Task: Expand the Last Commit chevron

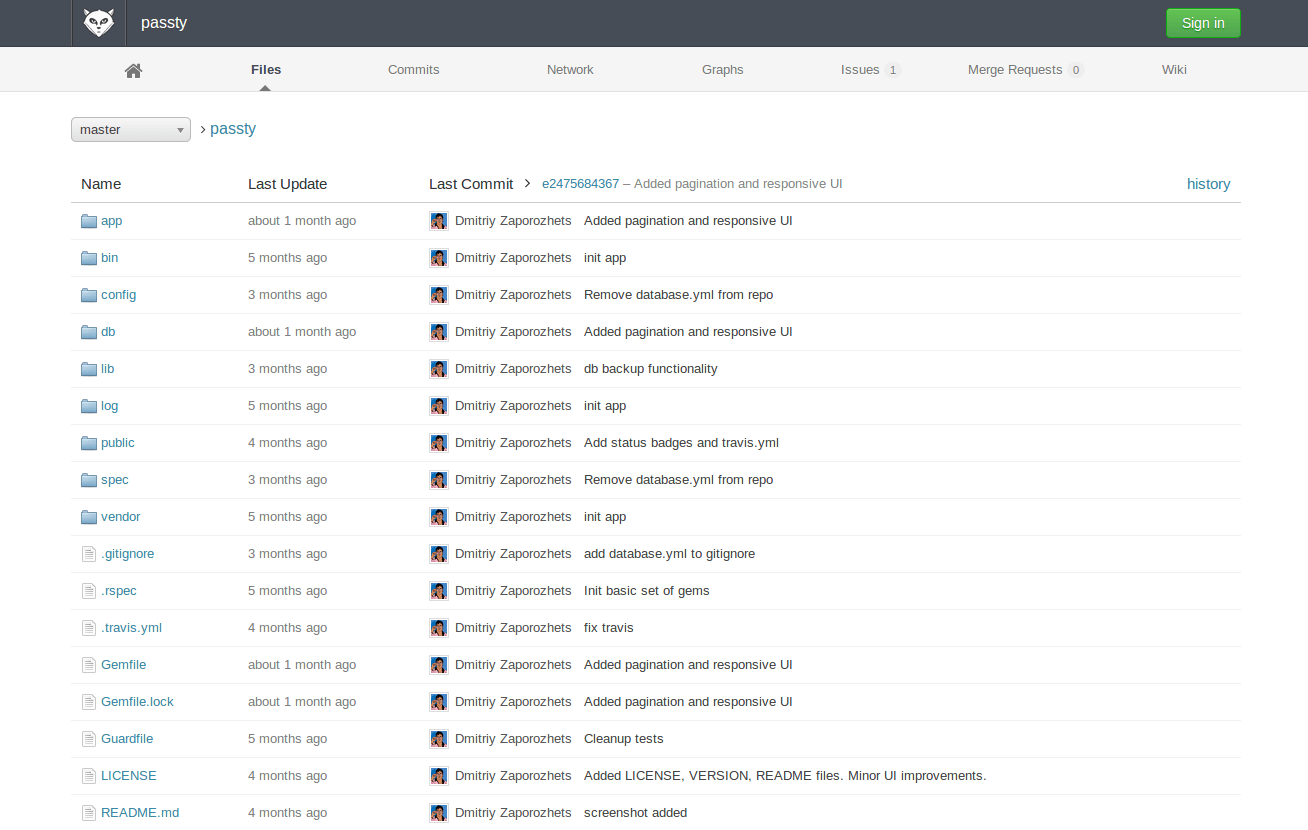Action: point(527,184)
